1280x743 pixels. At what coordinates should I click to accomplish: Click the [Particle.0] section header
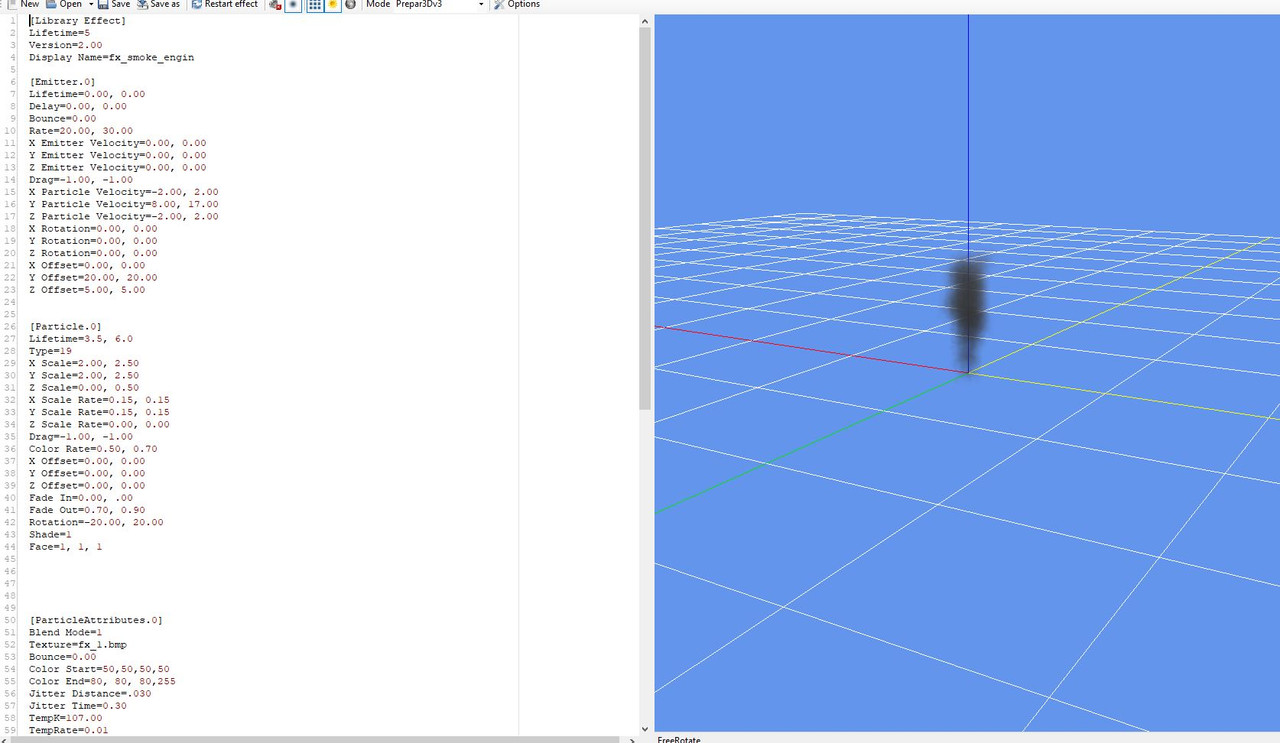65,327
